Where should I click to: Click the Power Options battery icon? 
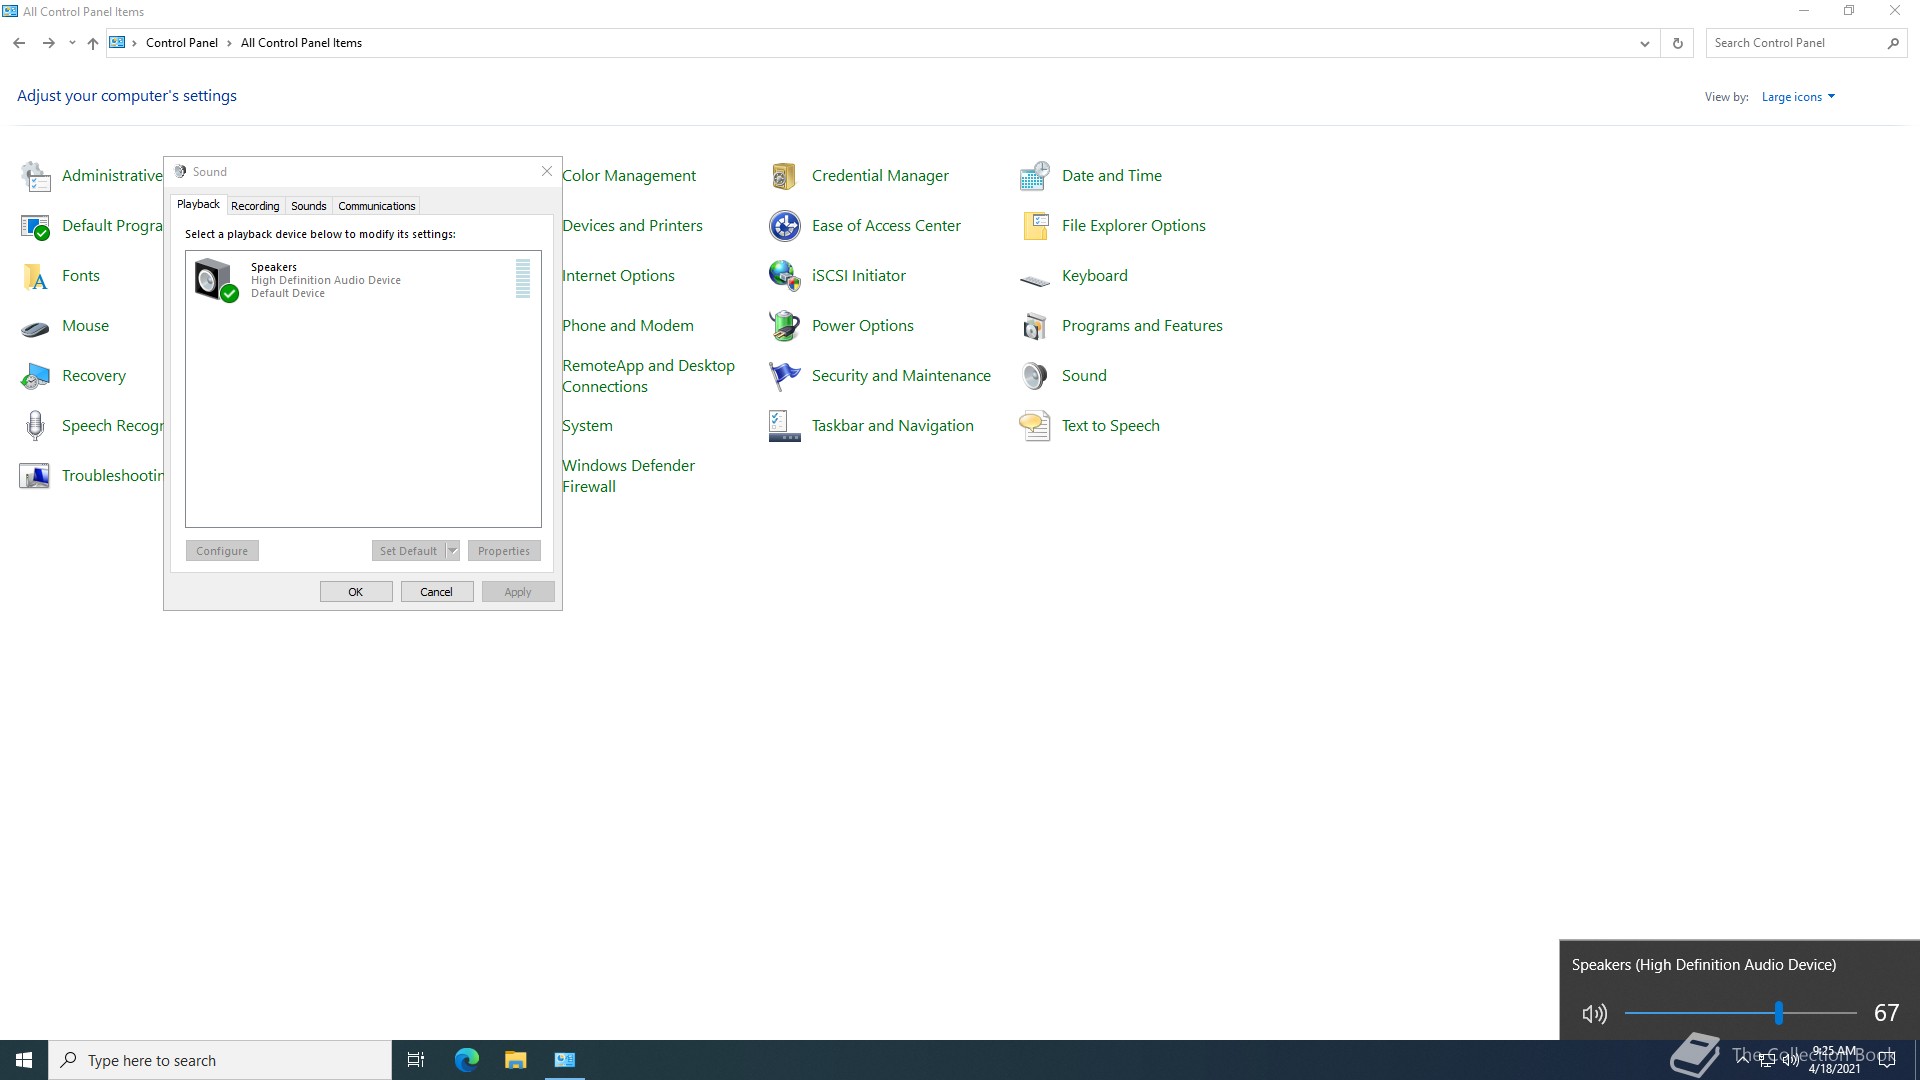click(784, 326)
